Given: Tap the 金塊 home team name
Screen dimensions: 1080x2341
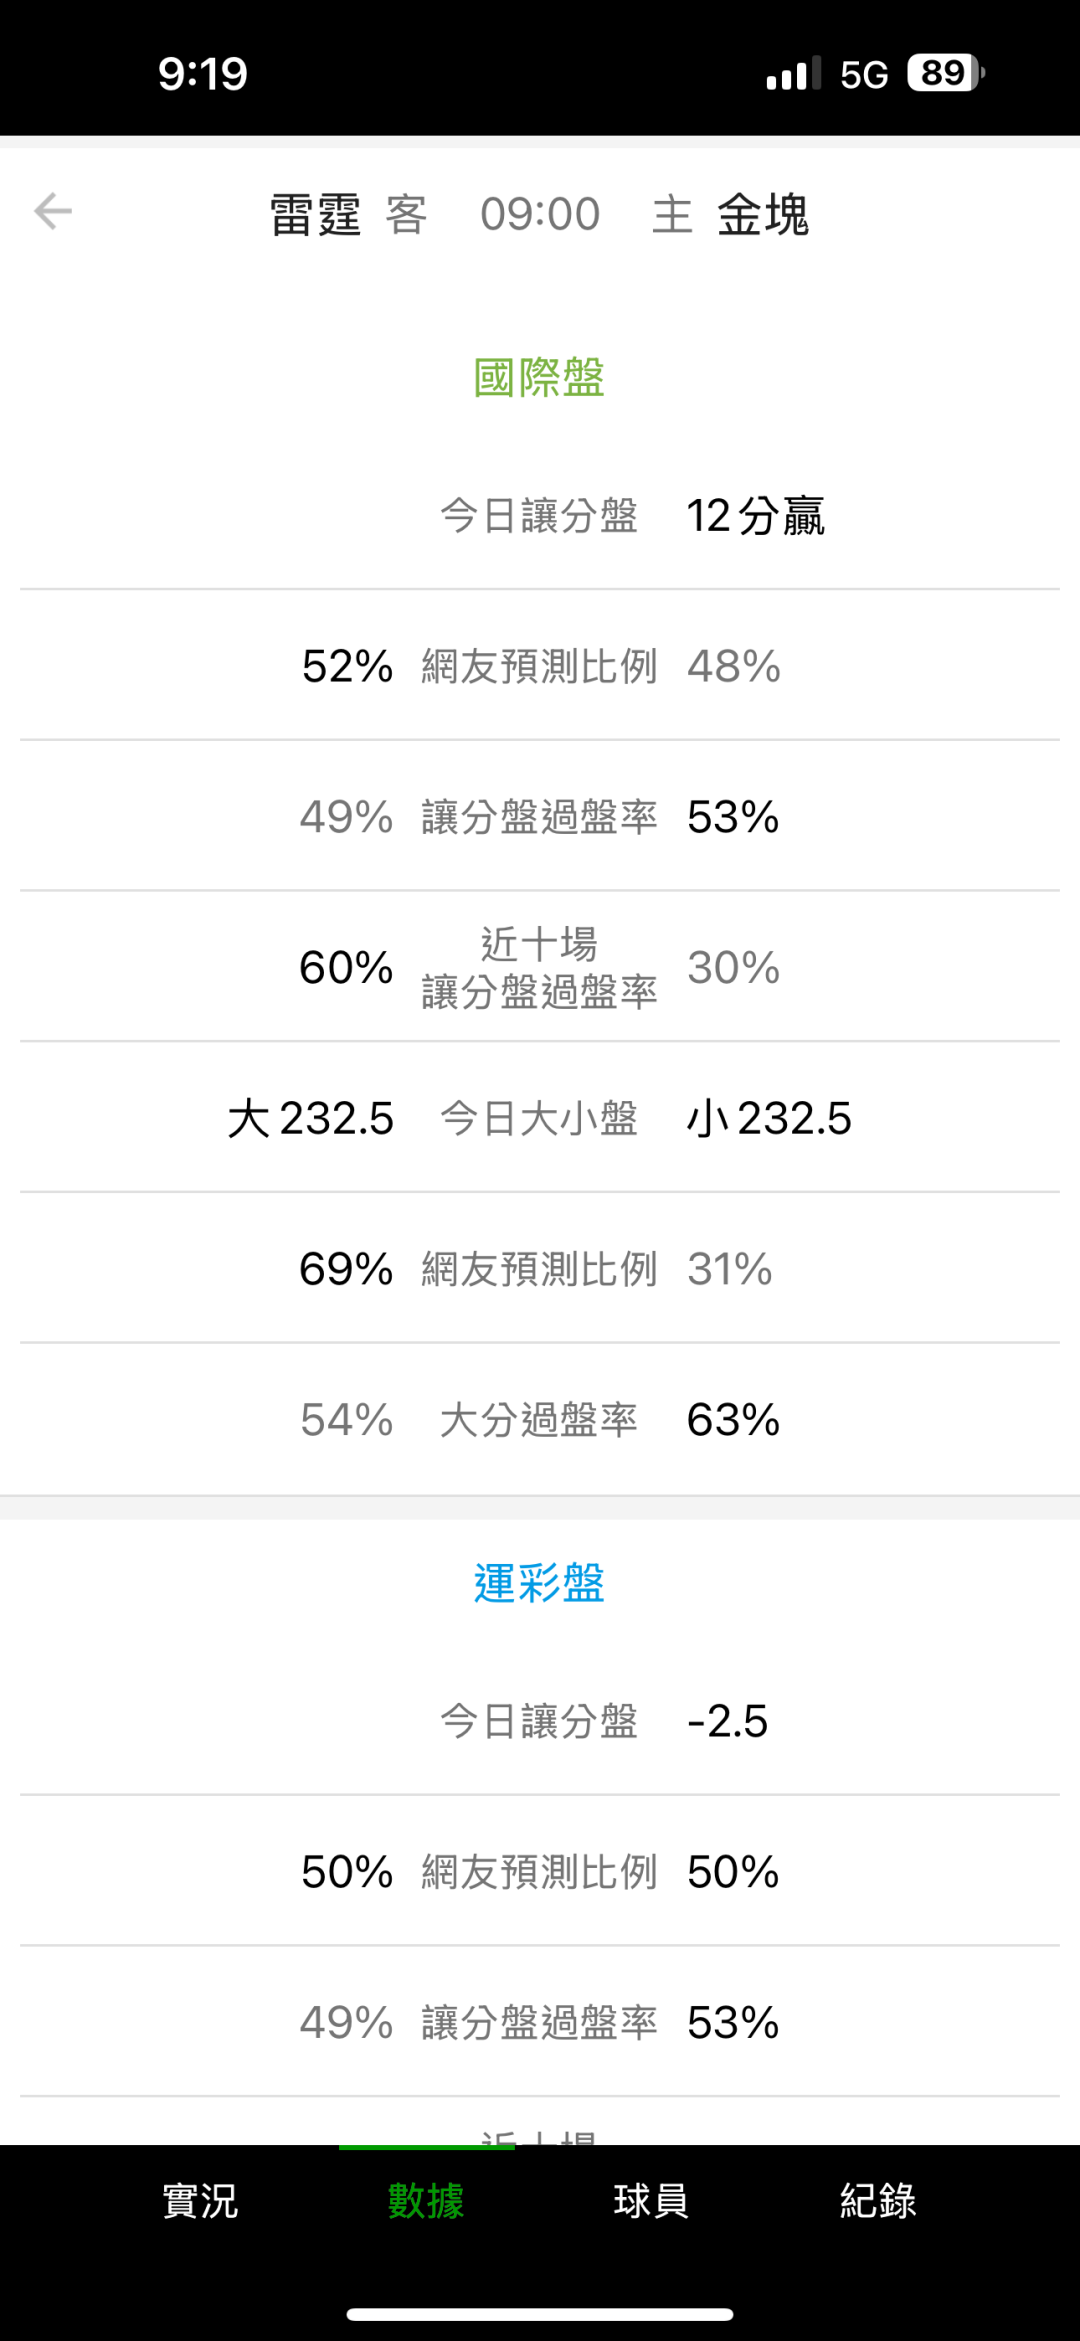Looking at the screenshot, I should [x=763, y=215].
